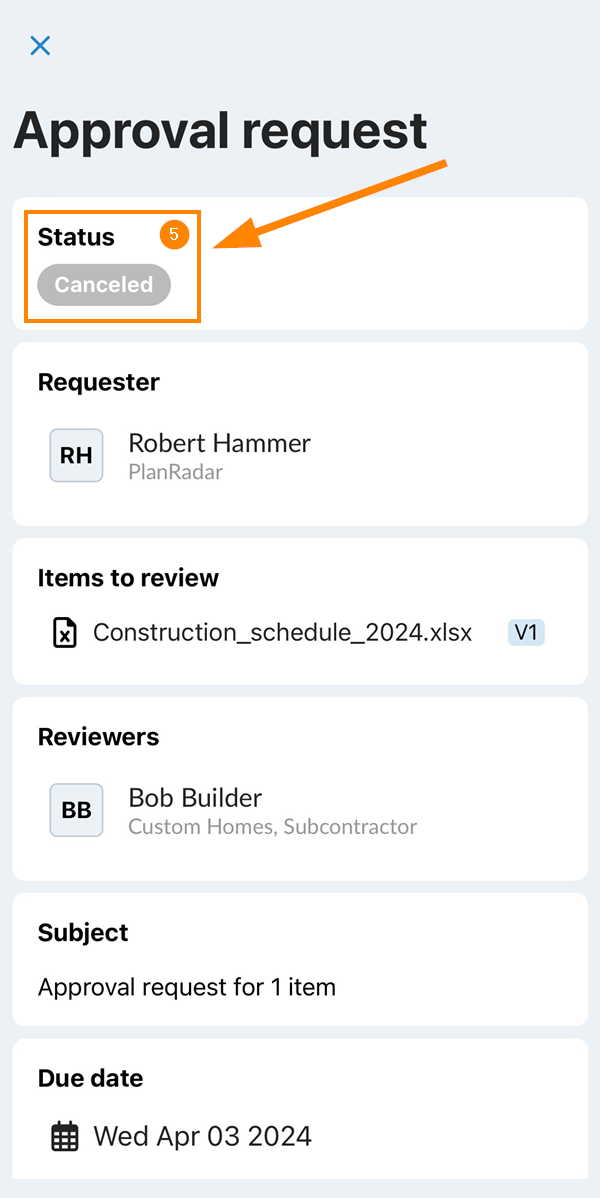Tap the Canceled status badge
The width and height of the screenshot is (600, 1198).
pos(104,285)
